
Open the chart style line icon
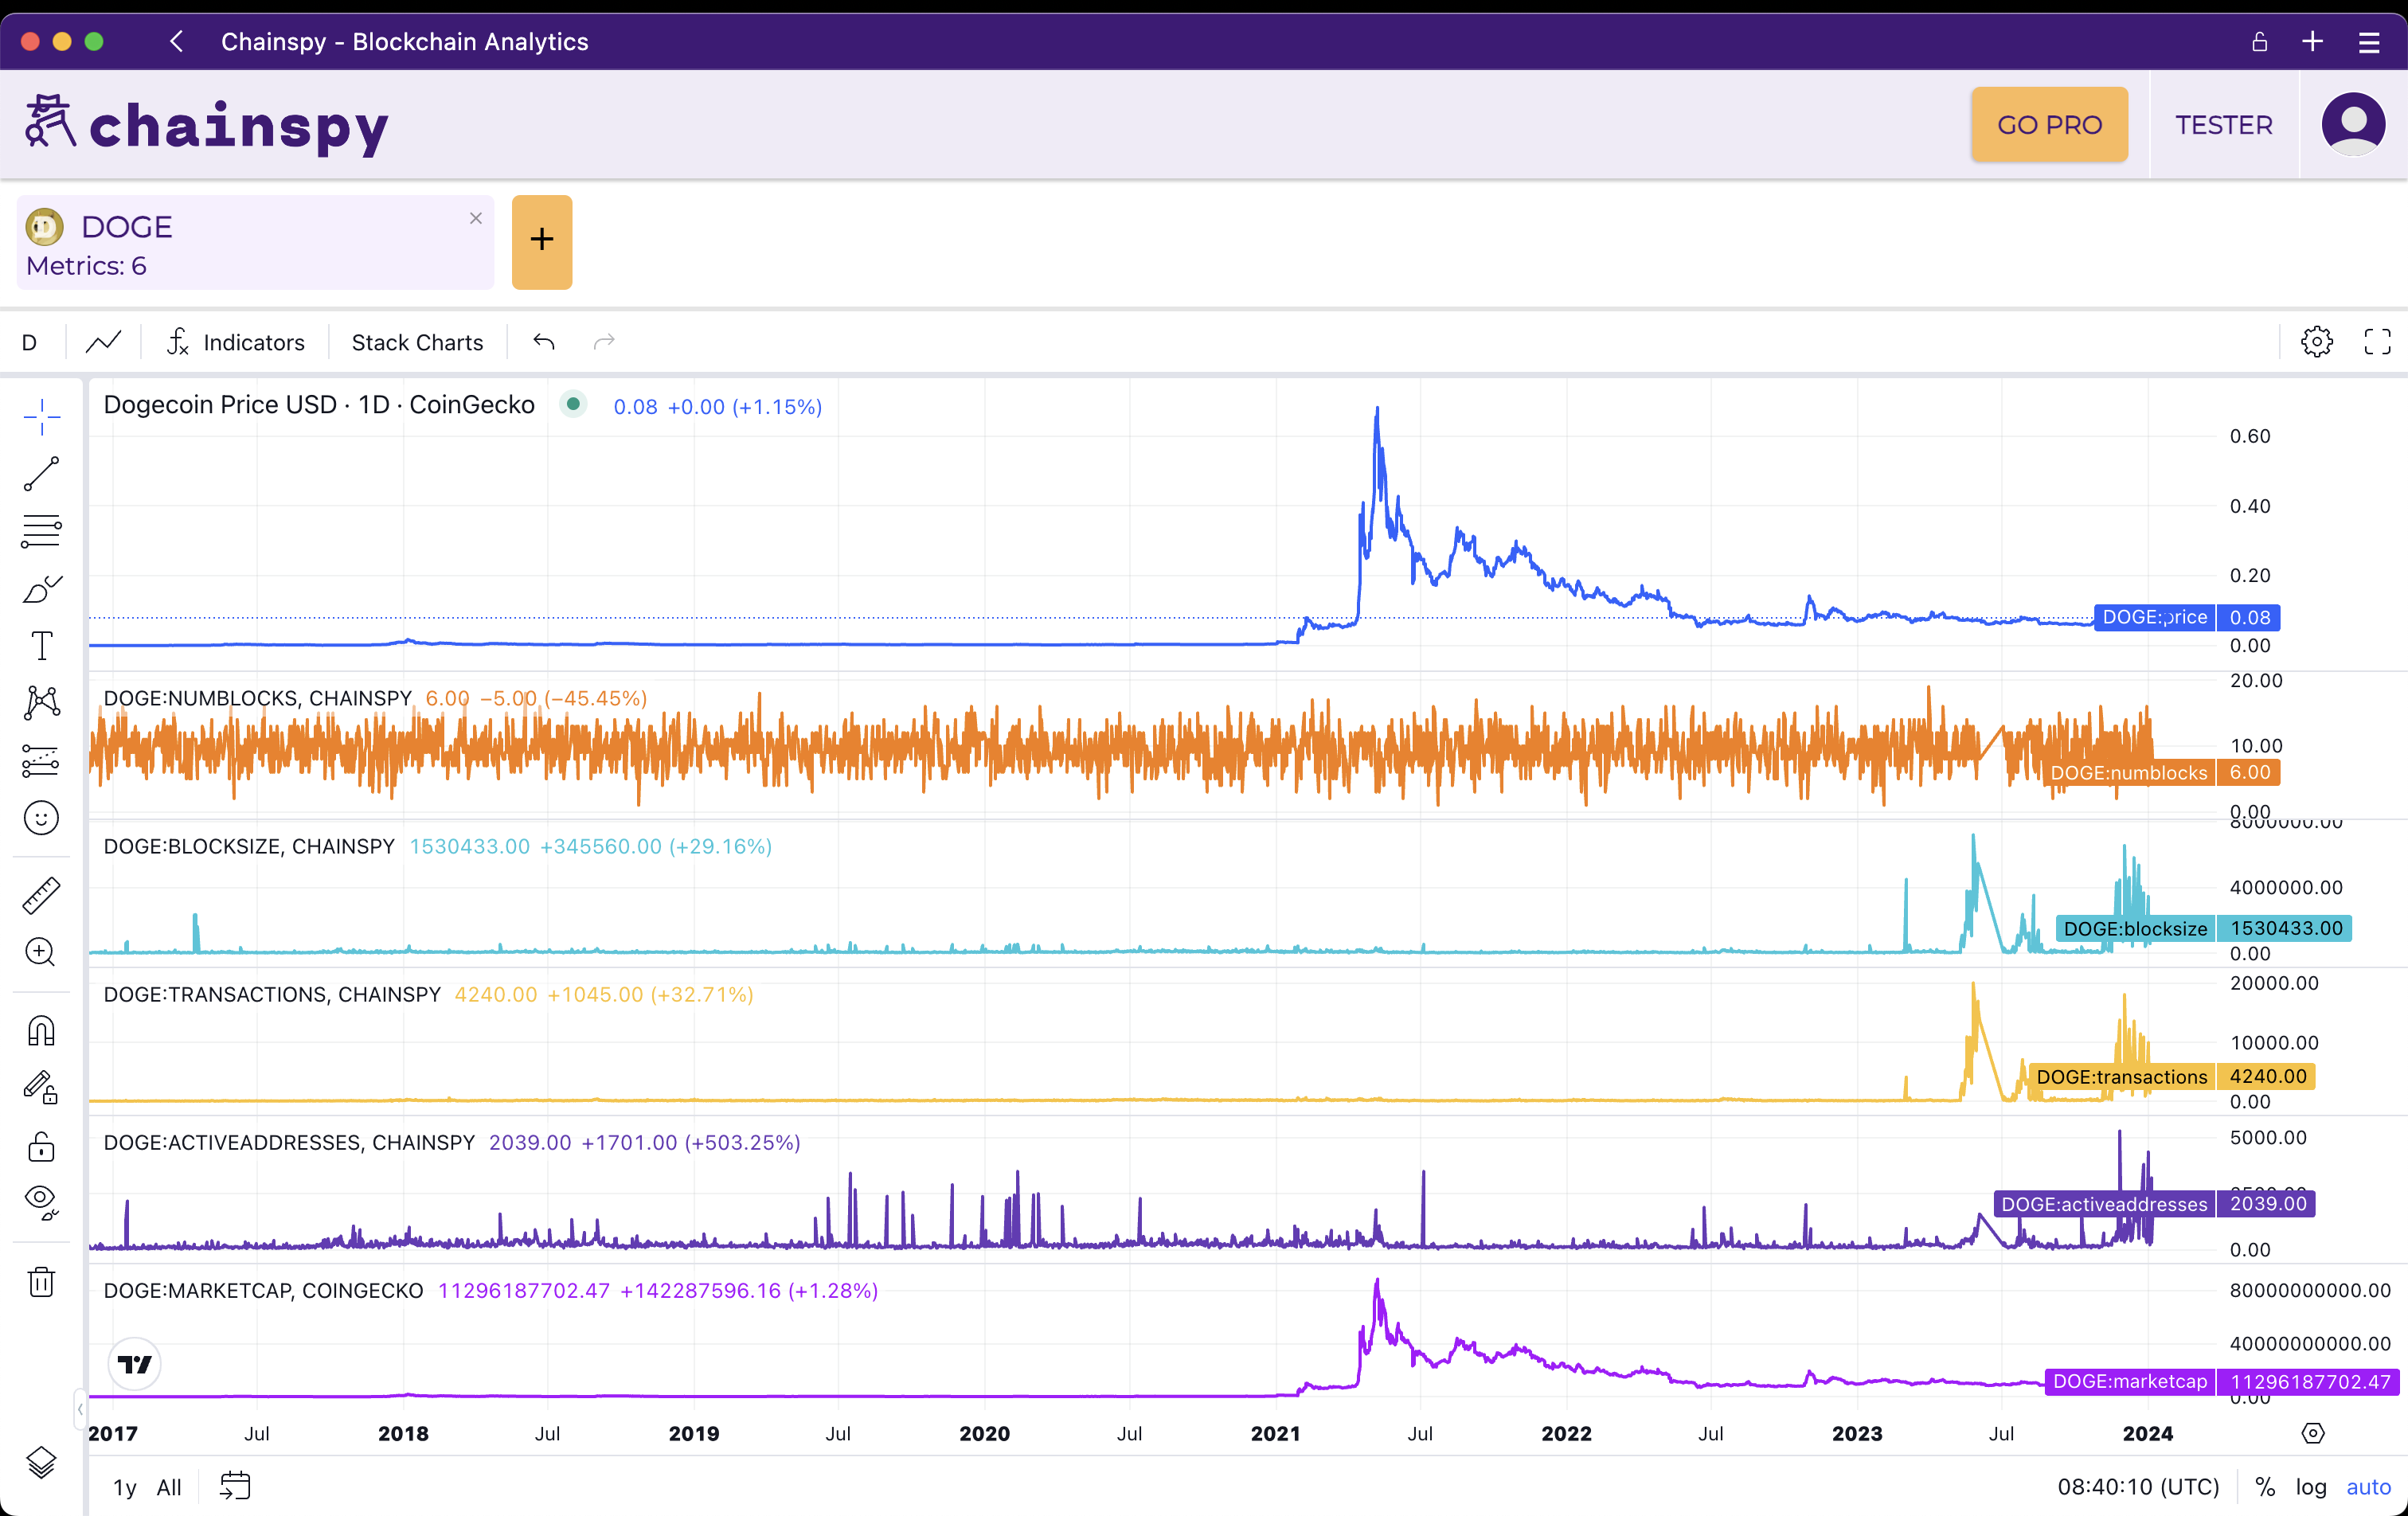pyautogui.click(x=103, y=342)
